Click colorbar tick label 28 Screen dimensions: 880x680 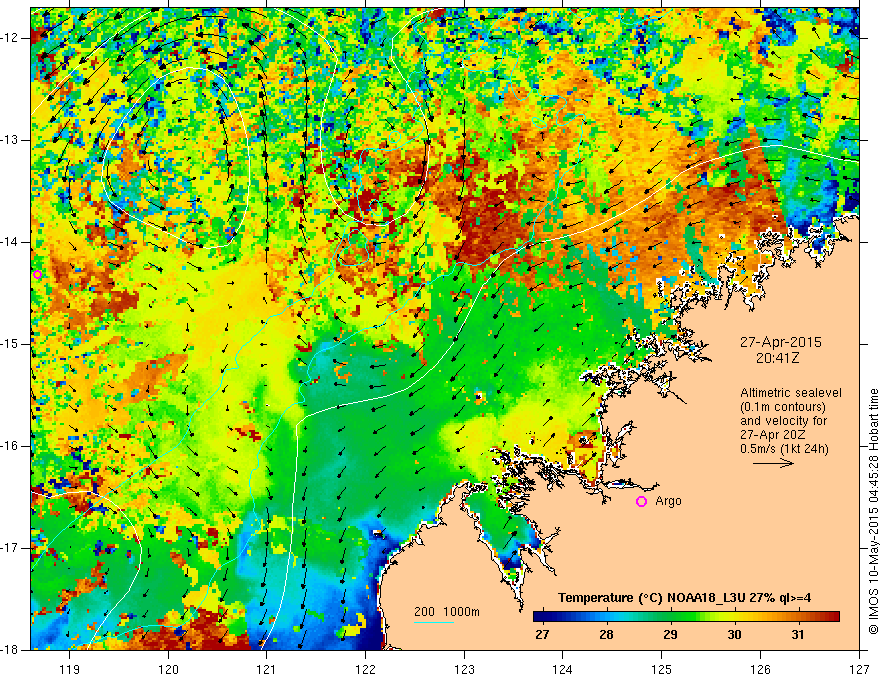click(x=606, y=635)
